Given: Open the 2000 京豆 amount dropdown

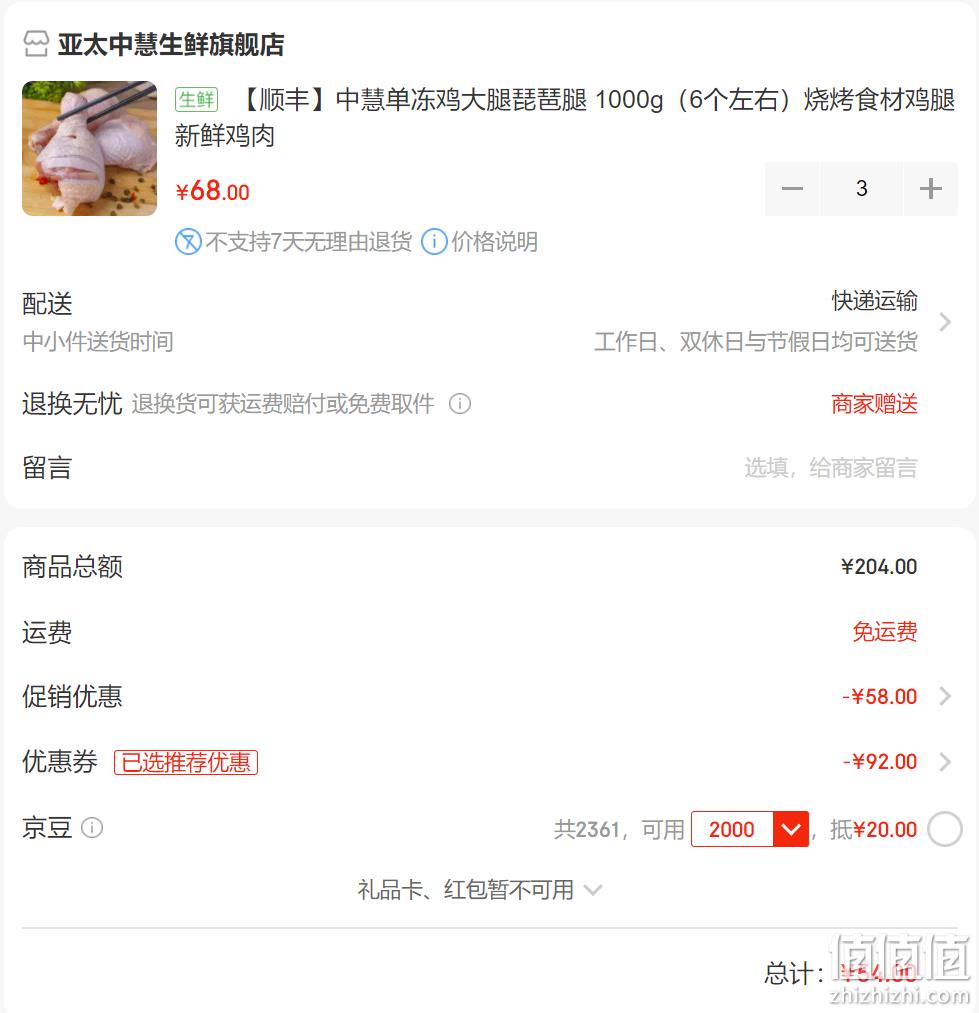Looking at the screenshot, I should pos(791,829).
